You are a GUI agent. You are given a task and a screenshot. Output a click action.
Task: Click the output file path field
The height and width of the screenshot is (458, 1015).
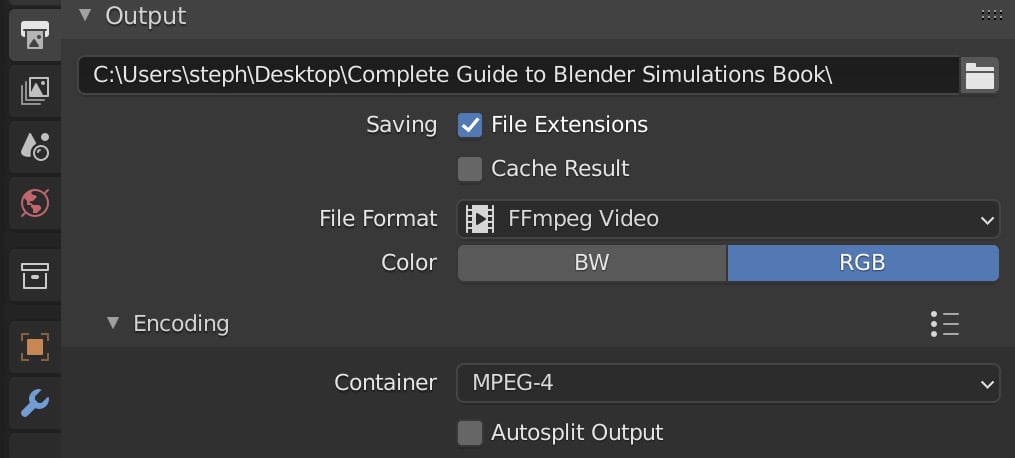pyautogui.click(x=519, y=76)
